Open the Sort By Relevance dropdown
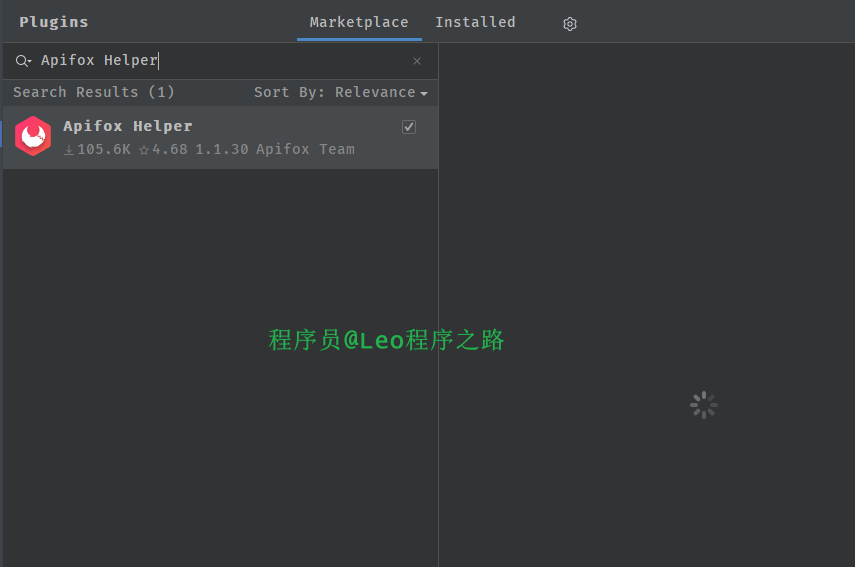Screen dimensions: 855x567 tap(341, 92)
